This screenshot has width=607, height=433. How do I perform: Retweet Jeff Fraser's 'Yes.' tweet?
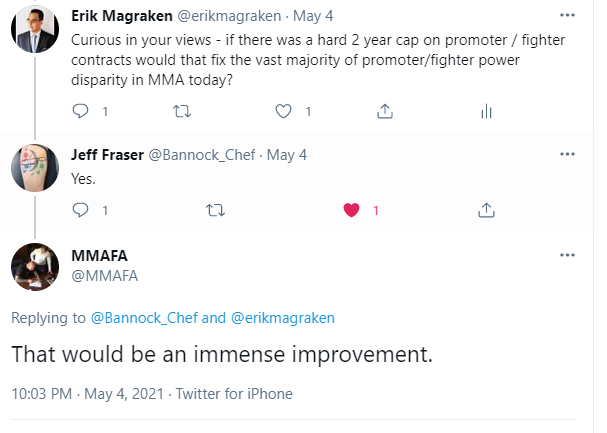point(215,210)
